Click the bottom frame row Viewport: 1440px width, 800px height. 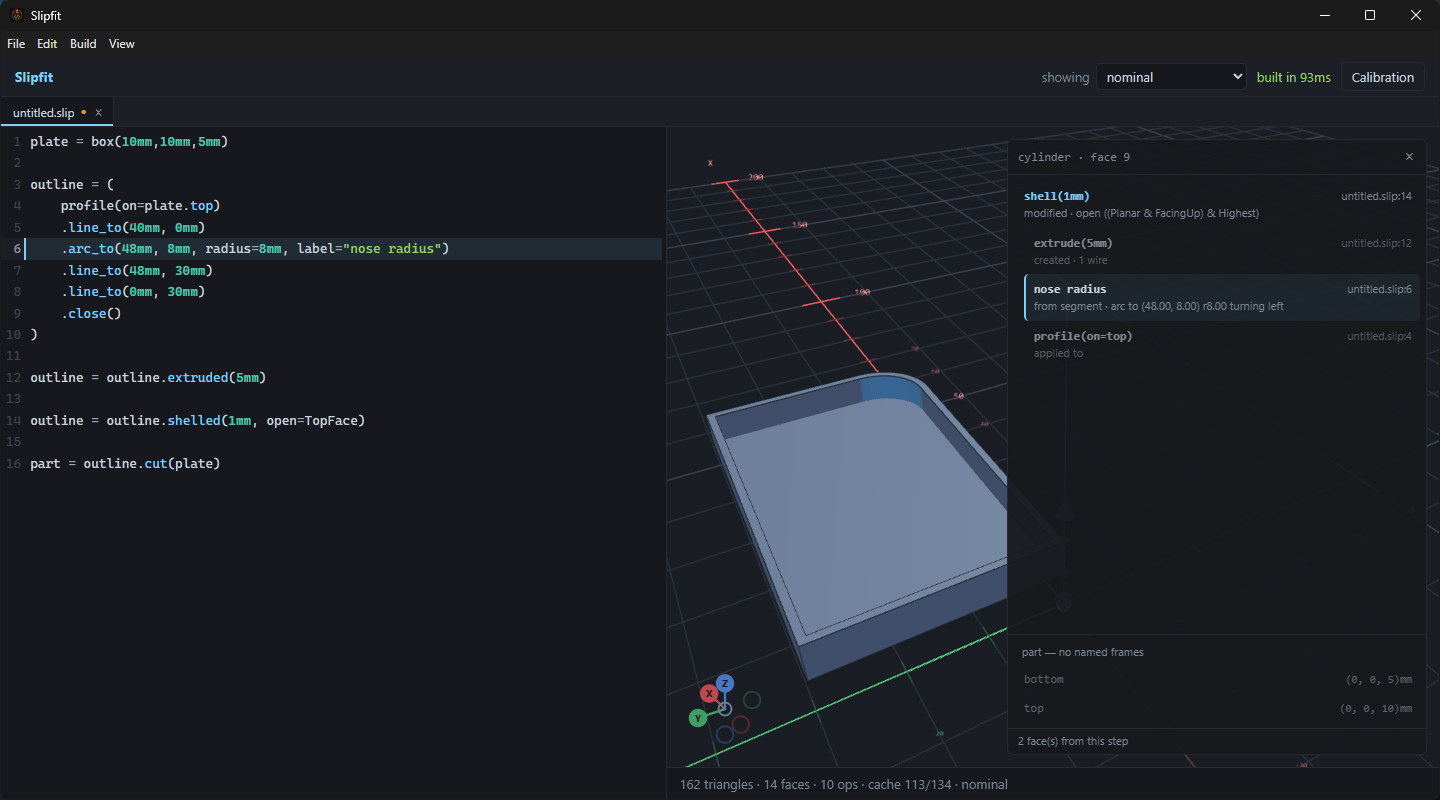click(x=1217, y=679)
